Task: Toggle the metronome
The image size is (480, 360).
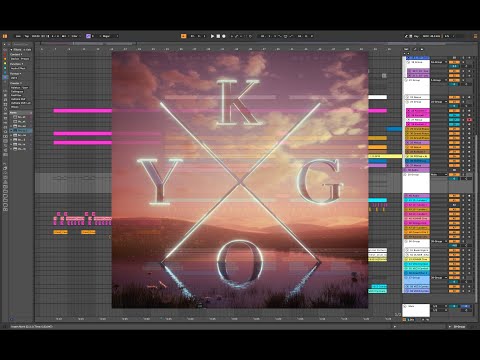Action: click(64, 36)
